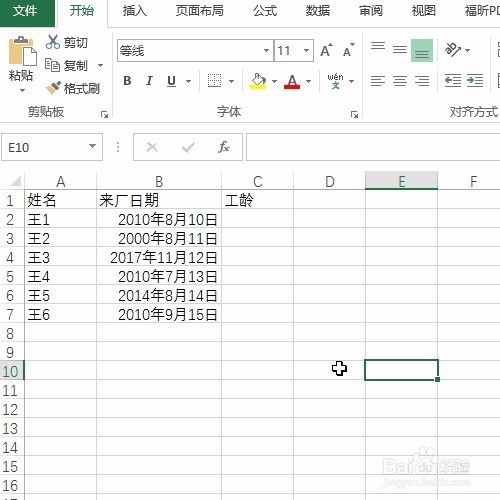Click inside the formula bar input

click(x=373, y=147)
